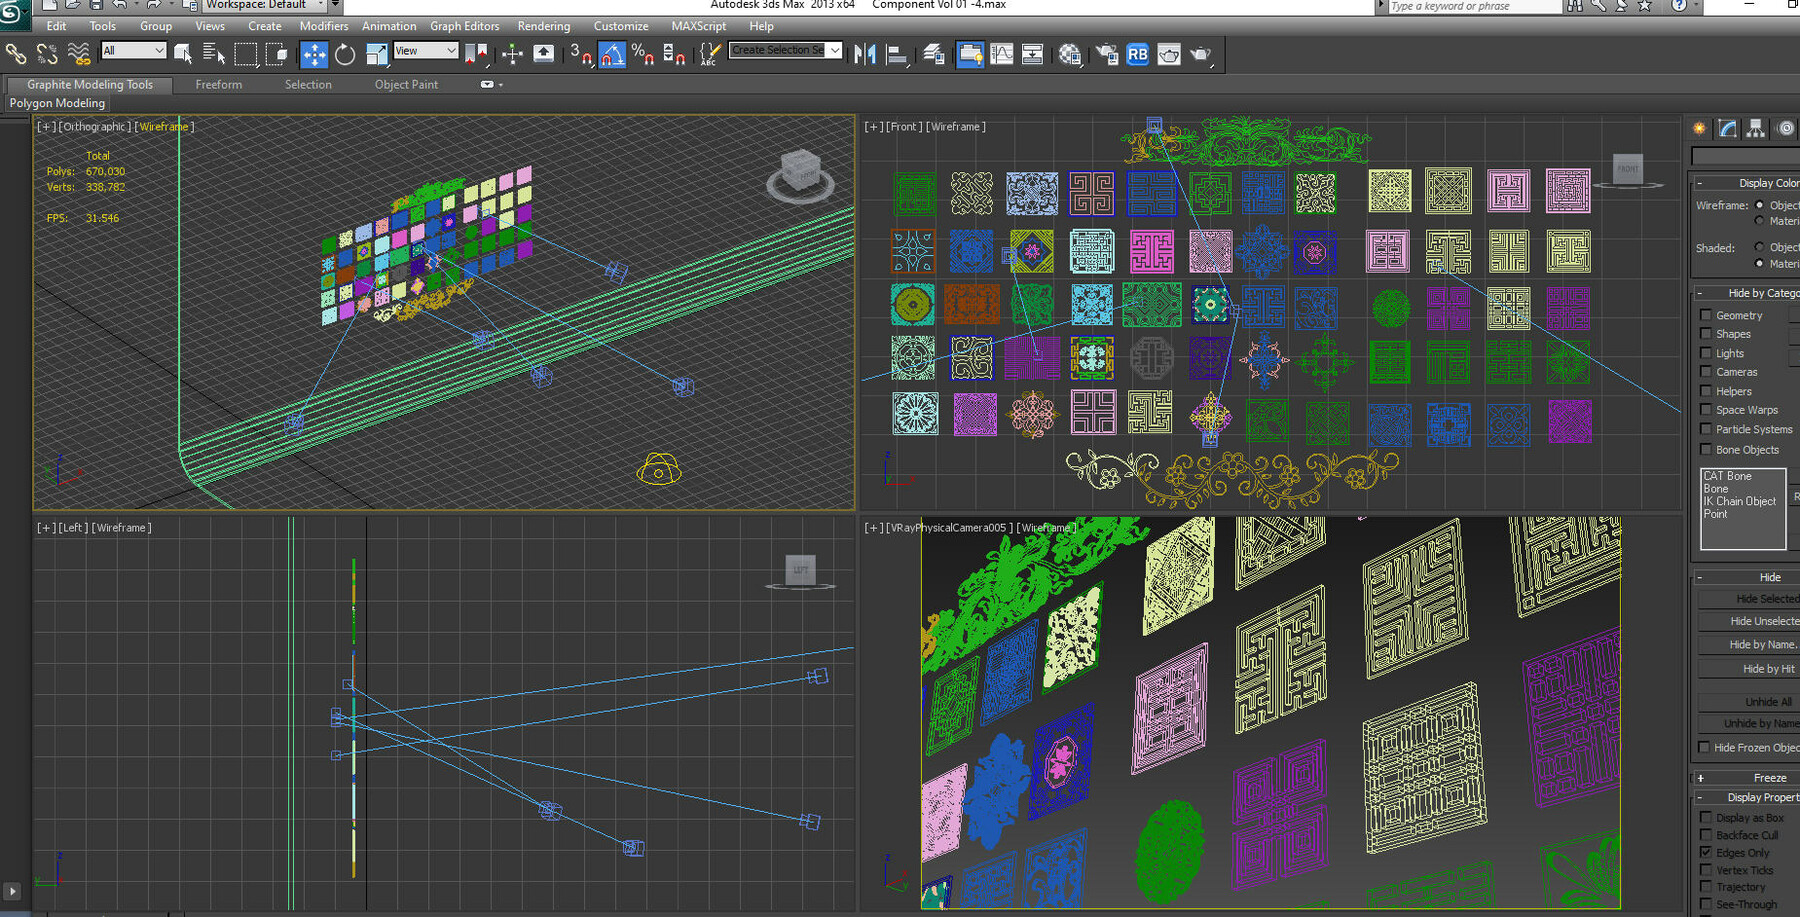Screen dimensions: 1800x917
Task: Activate Select and Scale tool
Action: tap(377, 54)
